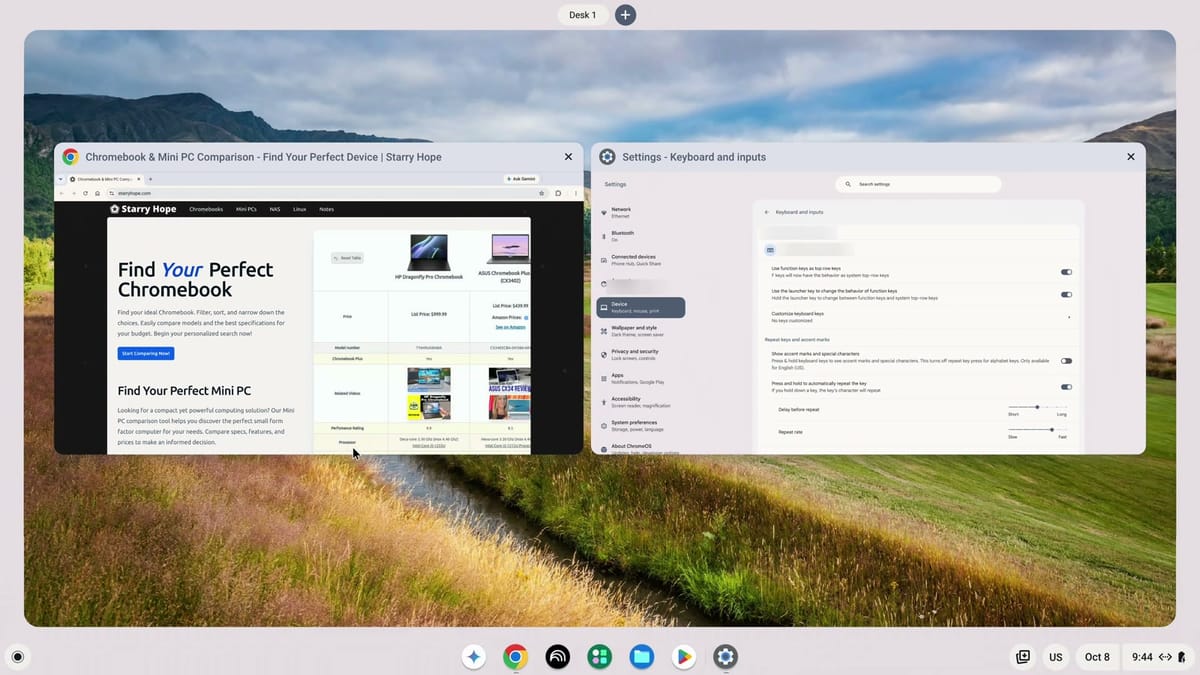This screenshot has height=675, width=1200.
Task: Add a new desk with the plus button
Action: (x=625, y=15)
